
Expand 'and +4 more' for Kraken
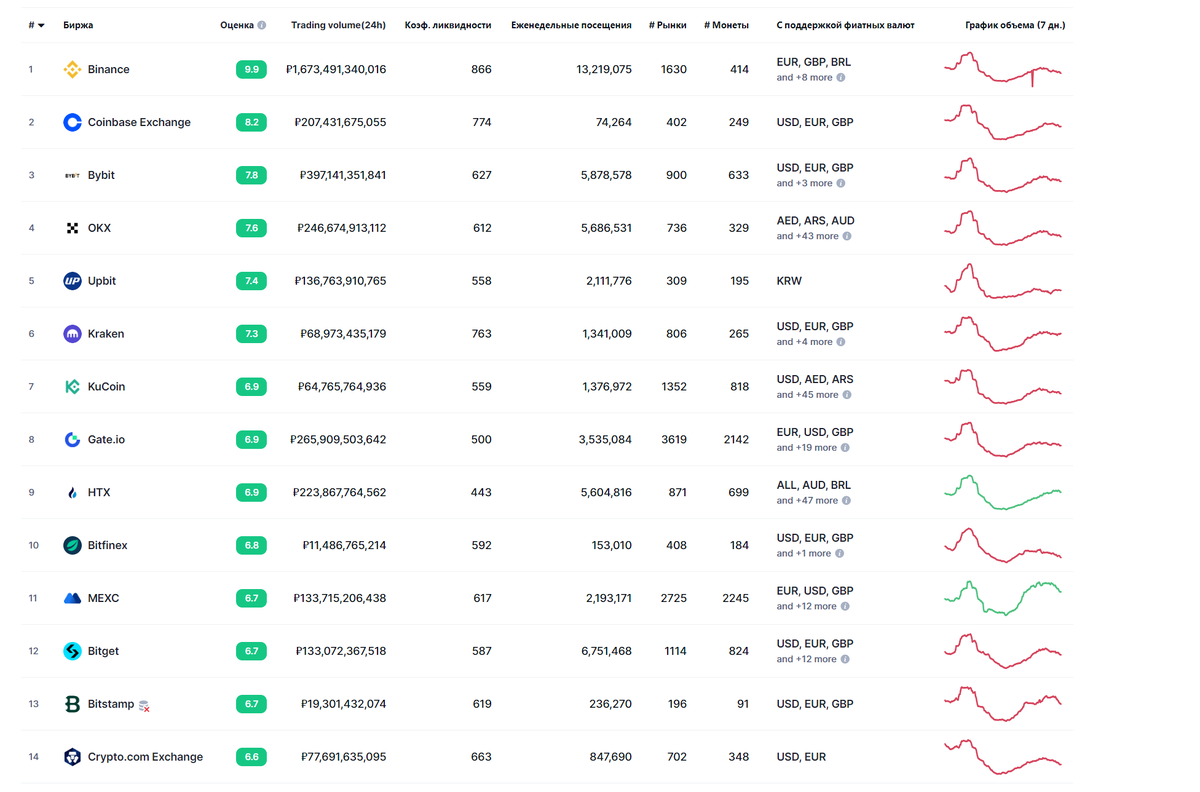(x=804, y=342)
